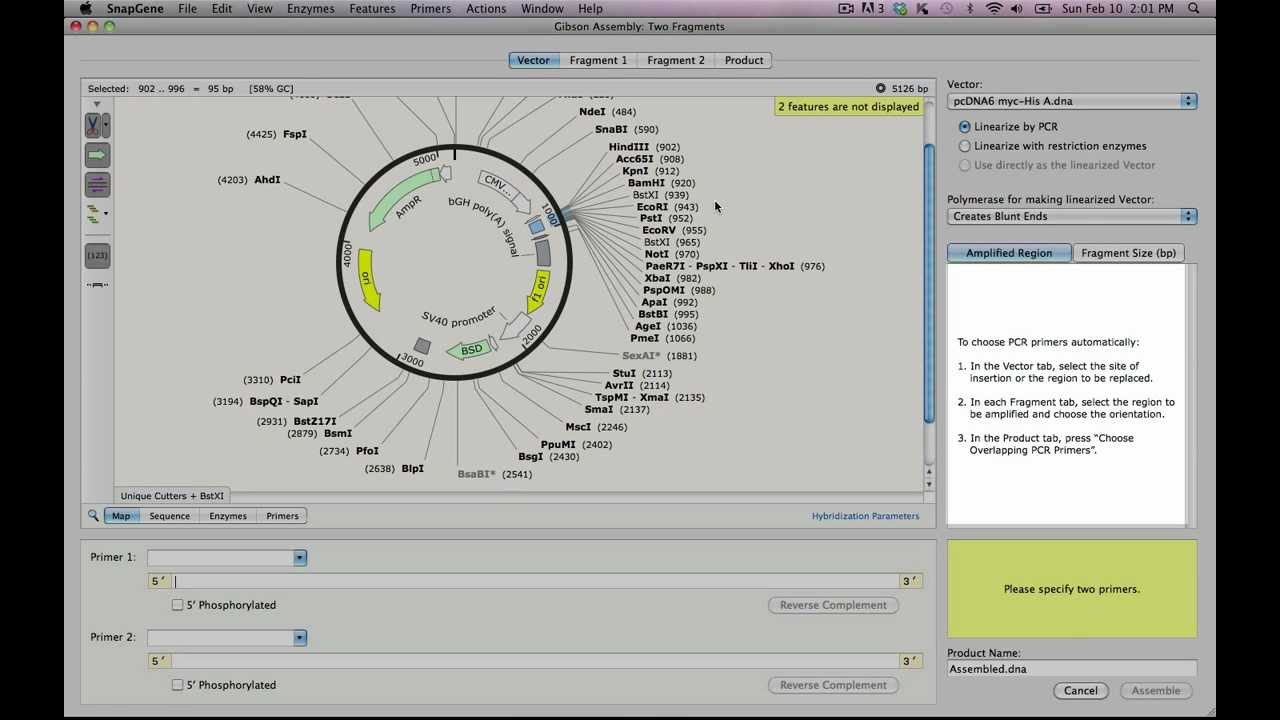This screenshot has width=1280, height=720.
Task: Click Primer 1's Reverse Complement button
Action: pyautogui.click(x=833, y=605)
